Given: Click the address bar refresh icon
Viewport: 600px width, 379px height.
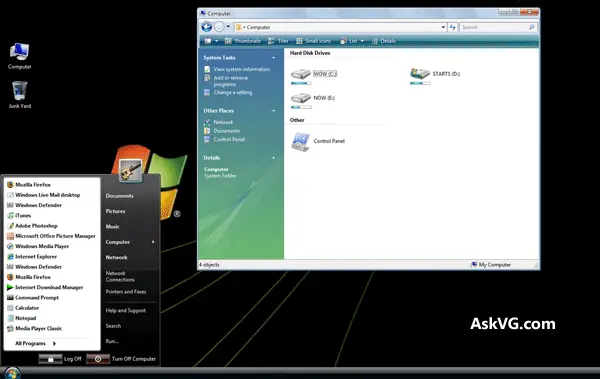Looking at the screenshot, I should 453,27.
